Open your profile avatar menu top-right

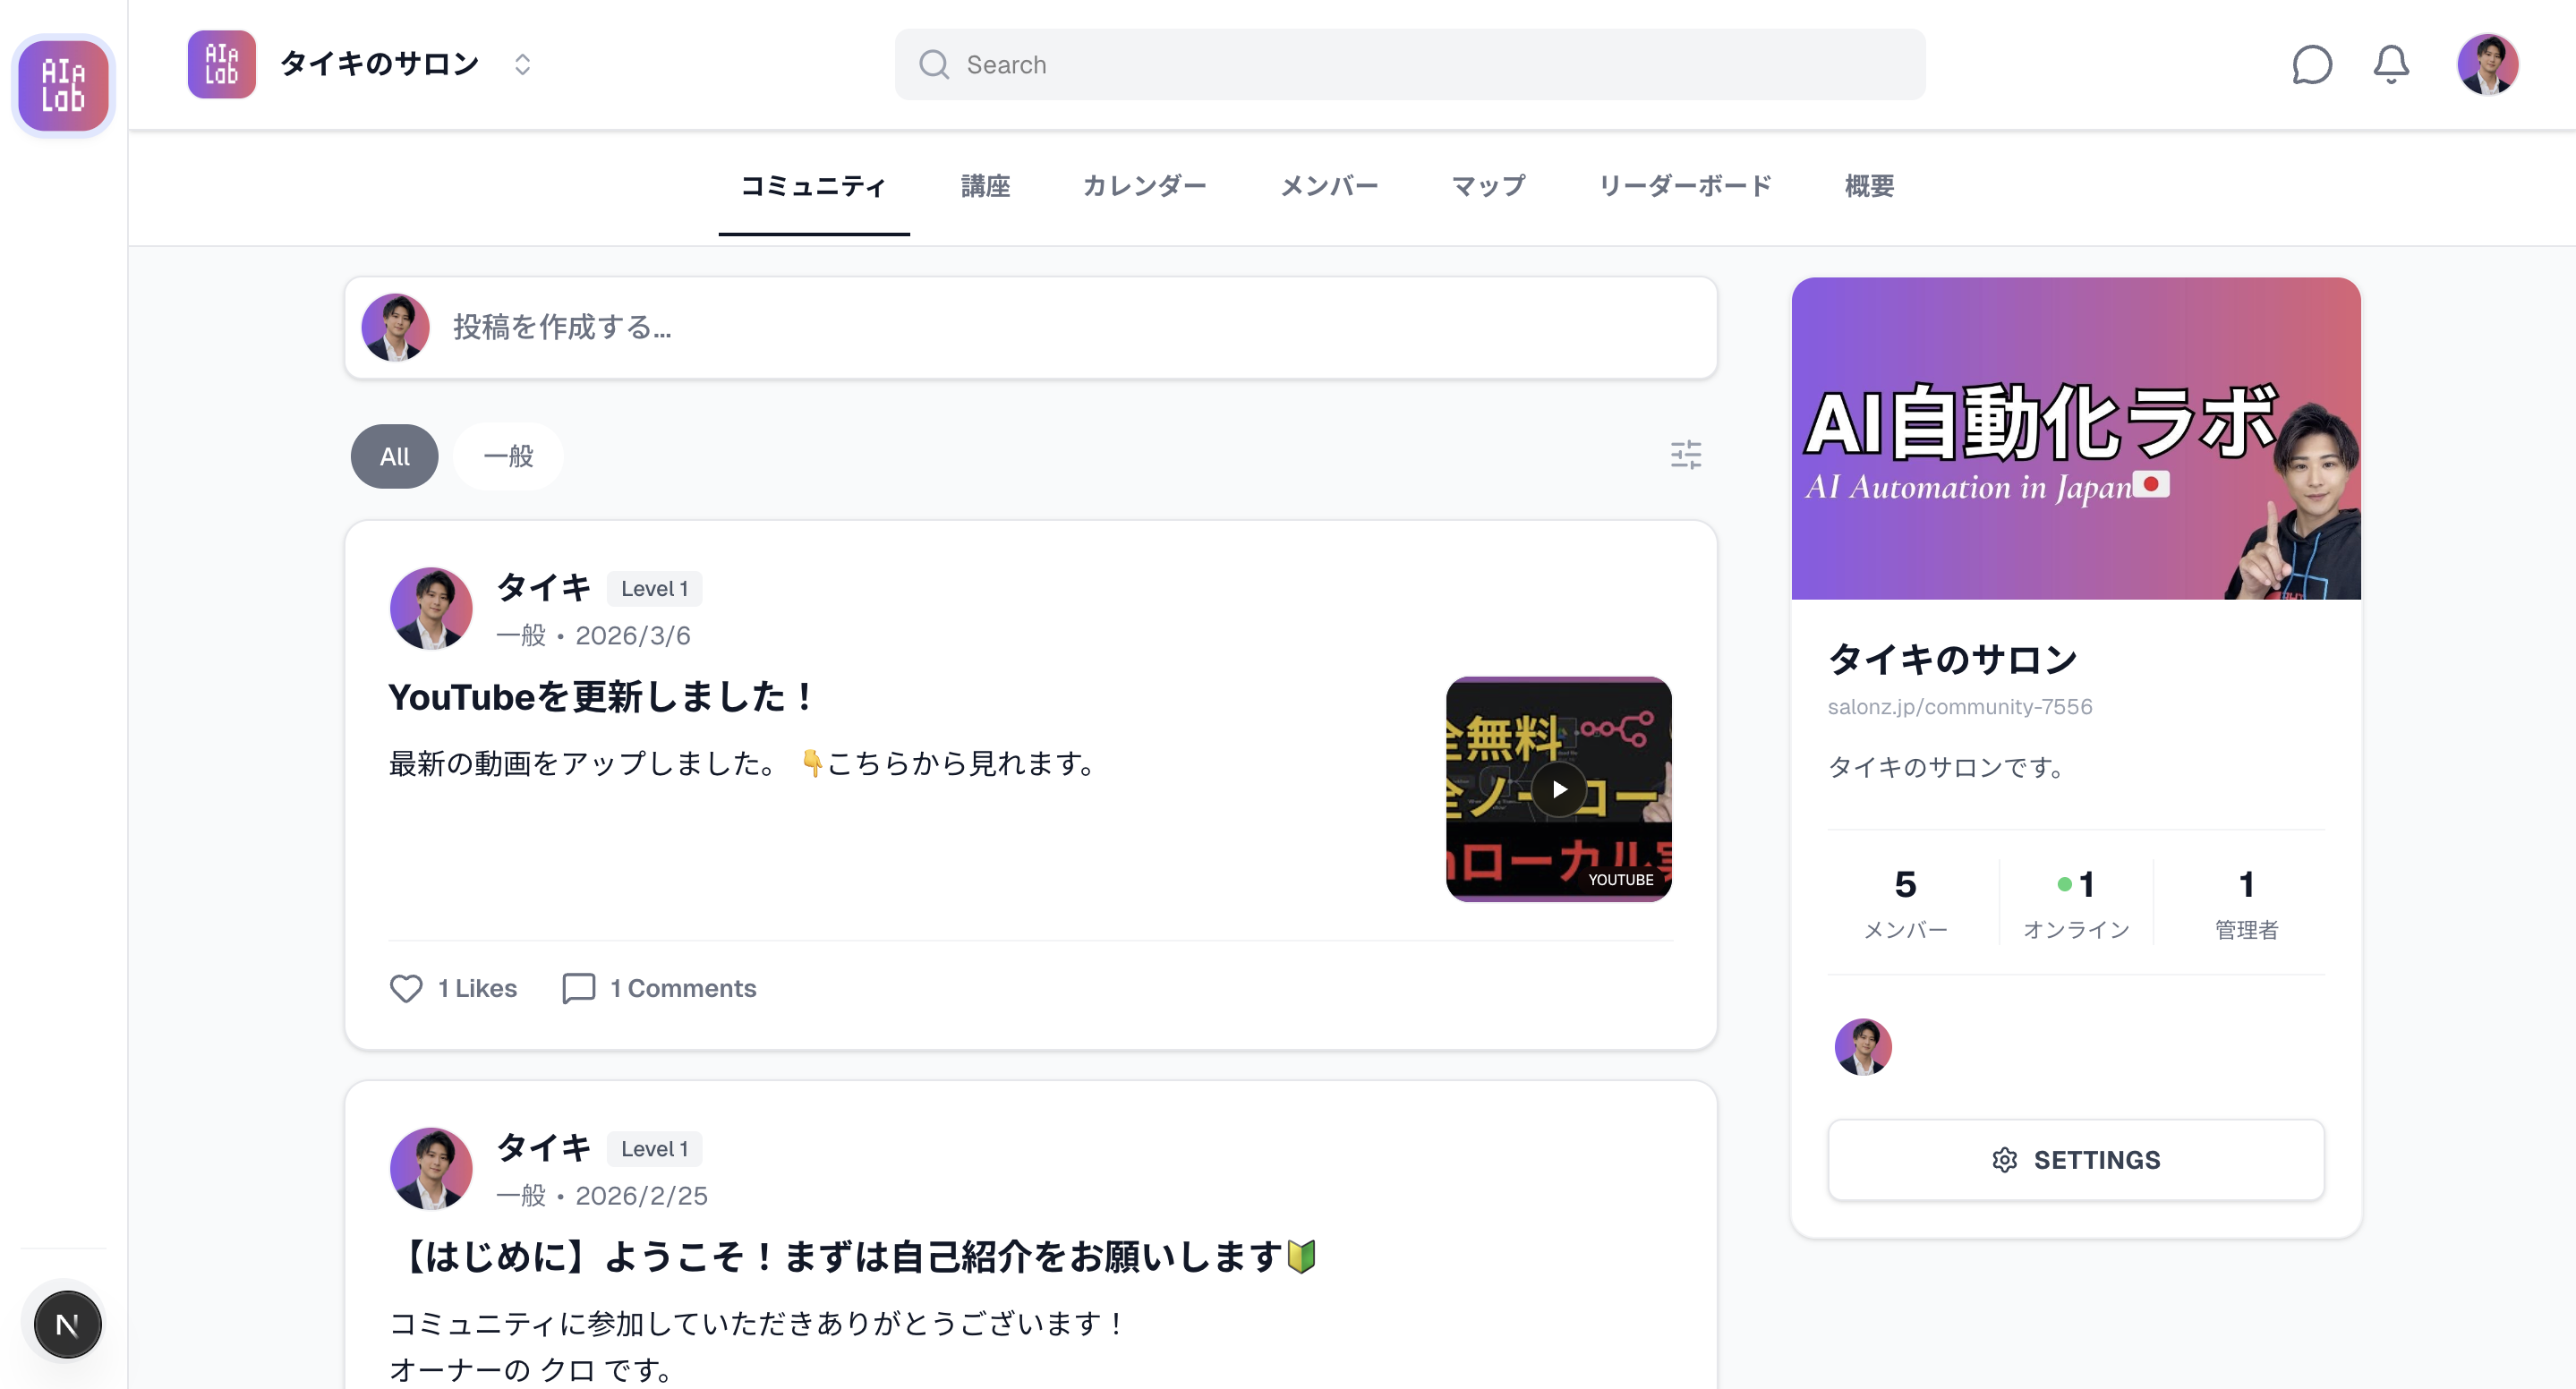[2488, 66]
